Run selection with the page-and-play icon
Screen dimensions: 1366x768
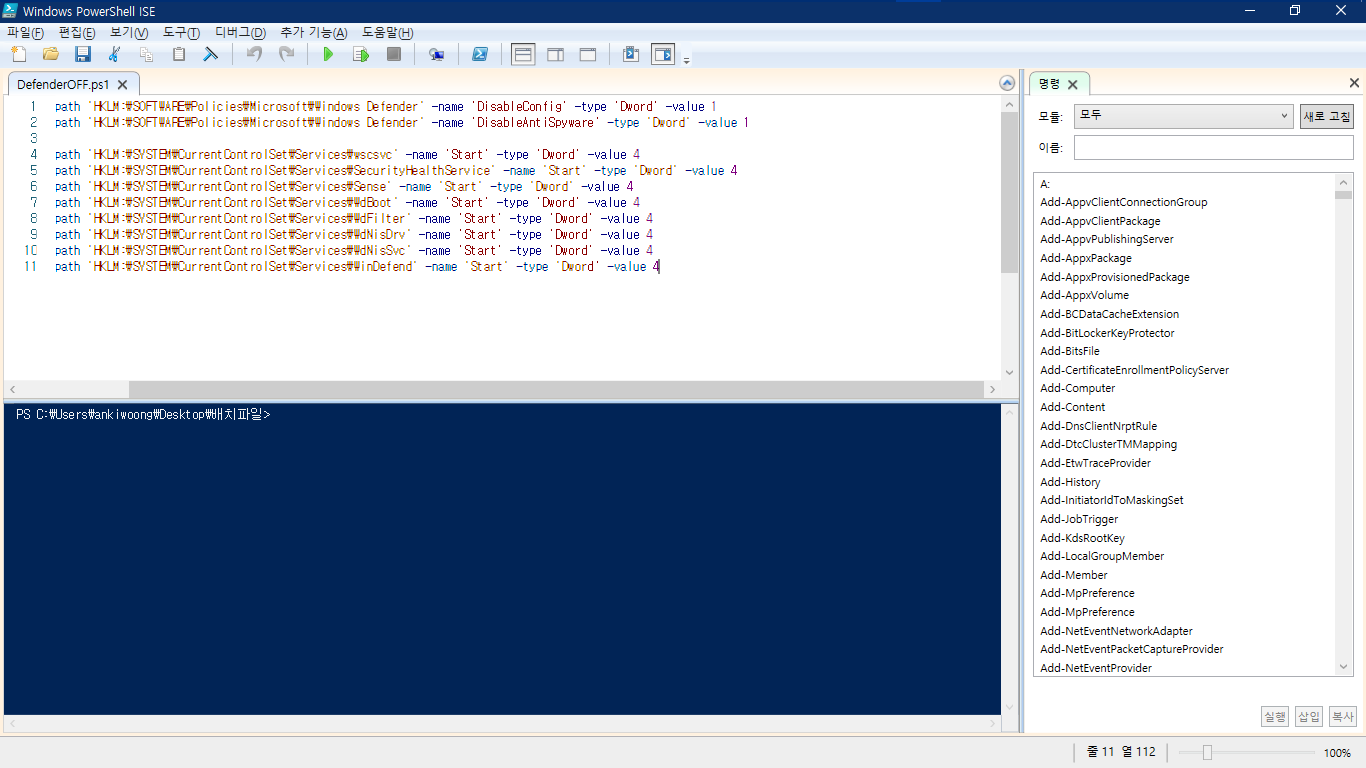click(x=361, y=54)
